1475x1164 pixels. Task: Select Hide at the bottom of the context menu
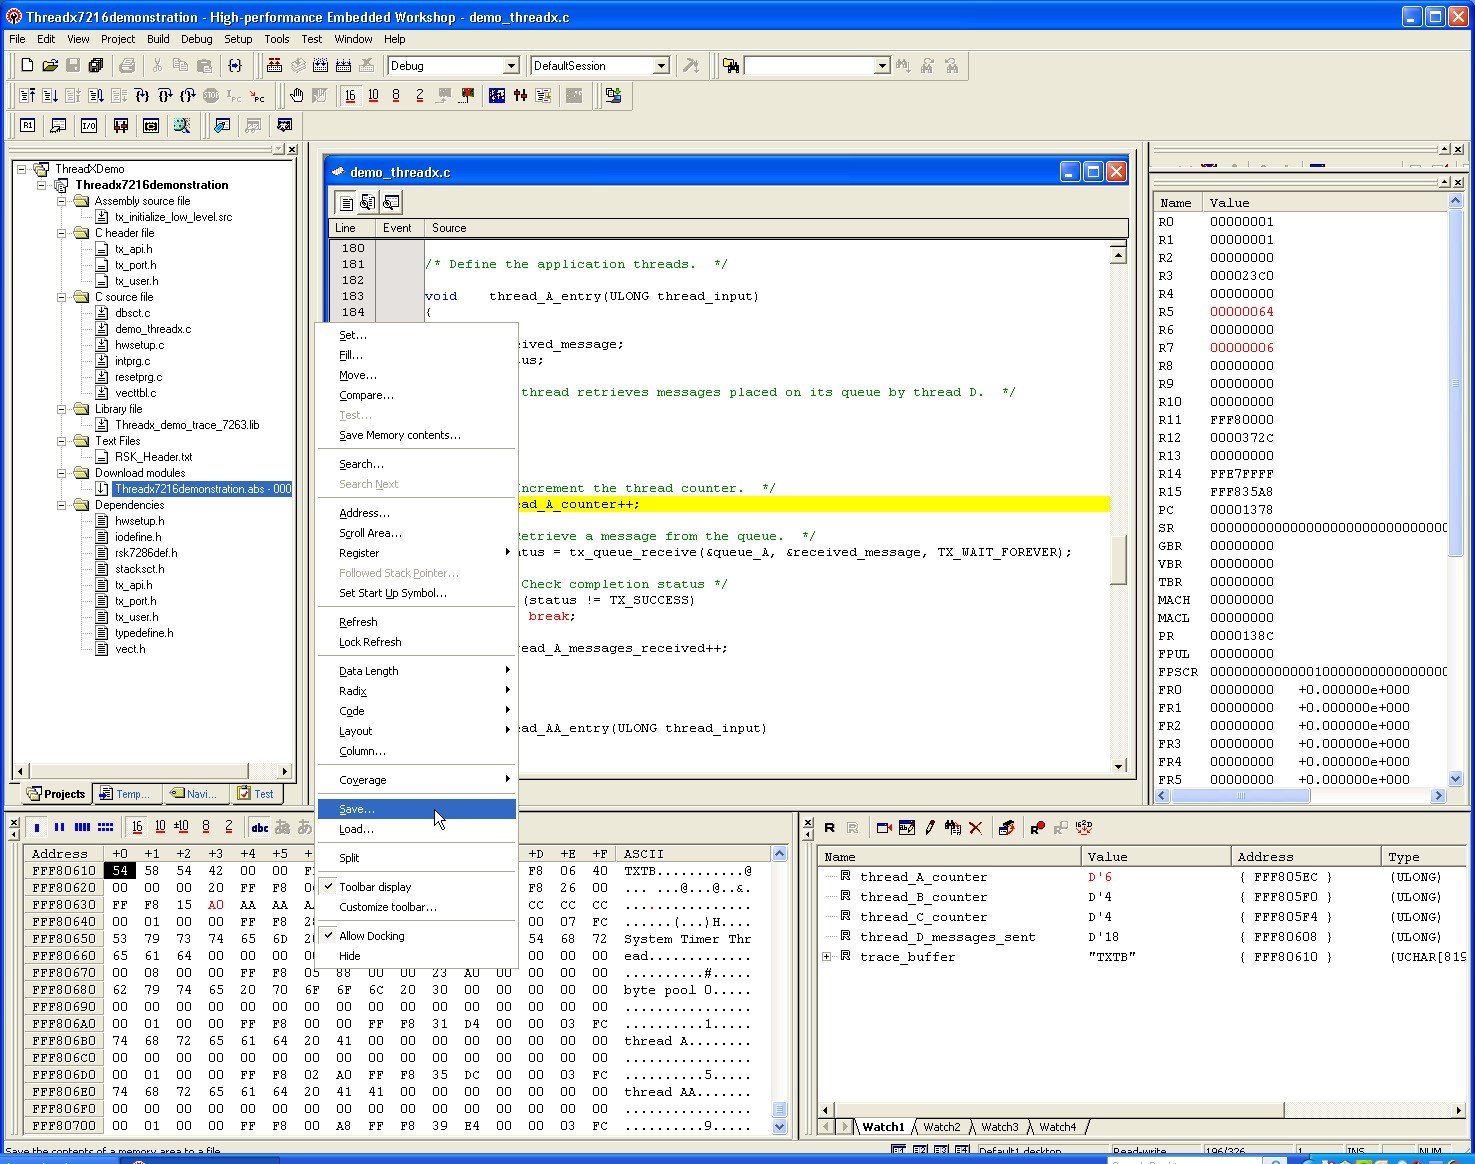pos(349,956)
